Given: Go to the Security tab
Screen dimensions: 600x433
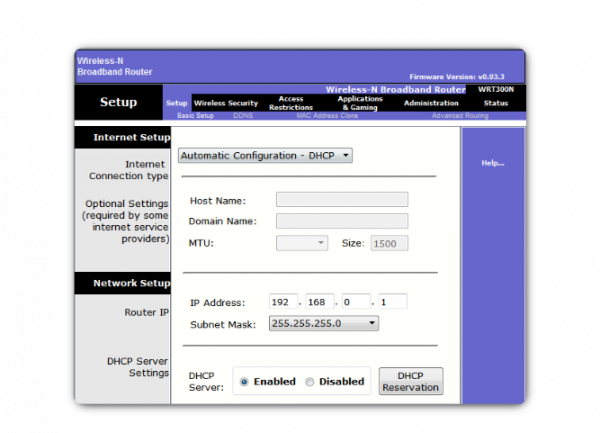Looking at the screenshot, I should [243, 103].
